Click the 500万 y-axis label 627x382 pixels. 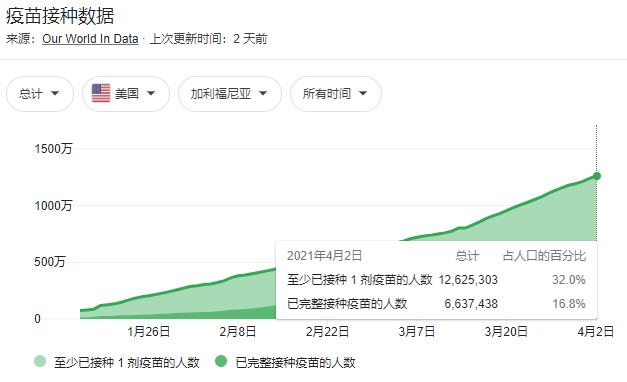pyautogui.click(x=50, y=262)
